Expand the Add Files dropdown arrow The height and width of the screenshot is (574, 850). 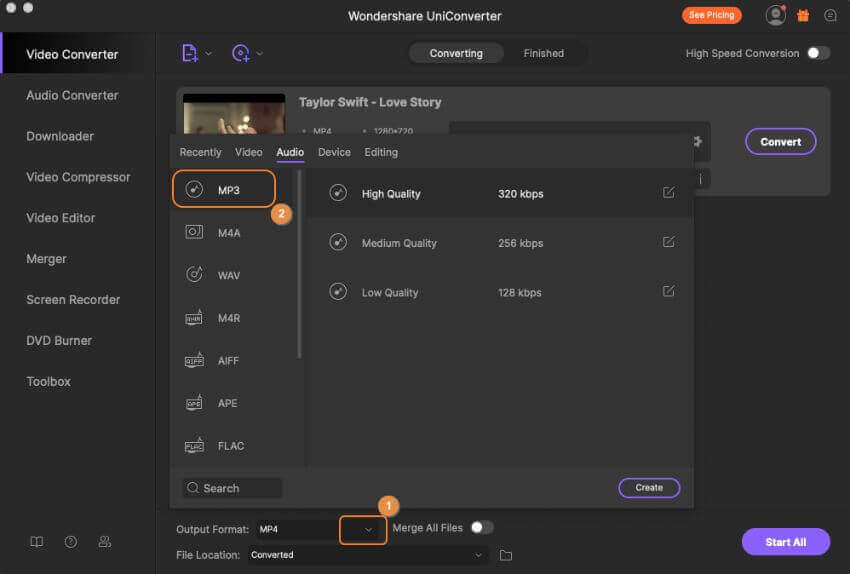(209, 53)
